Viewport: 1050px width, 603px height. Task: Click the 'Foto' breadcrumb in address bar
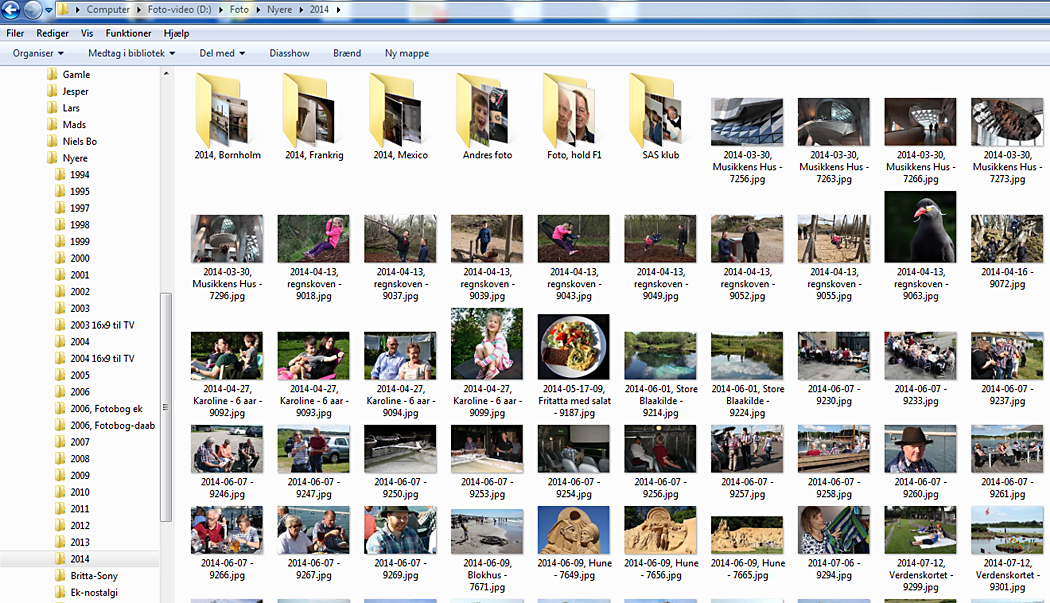(x=239, y=9)
